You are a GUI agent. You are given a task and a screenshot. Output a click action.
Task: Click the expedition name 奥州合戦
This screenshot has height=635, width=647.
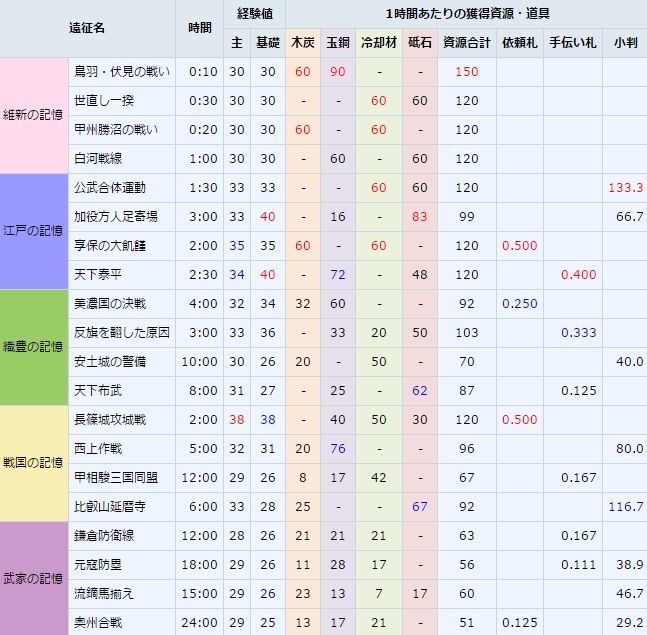click(x=98, y=622)
